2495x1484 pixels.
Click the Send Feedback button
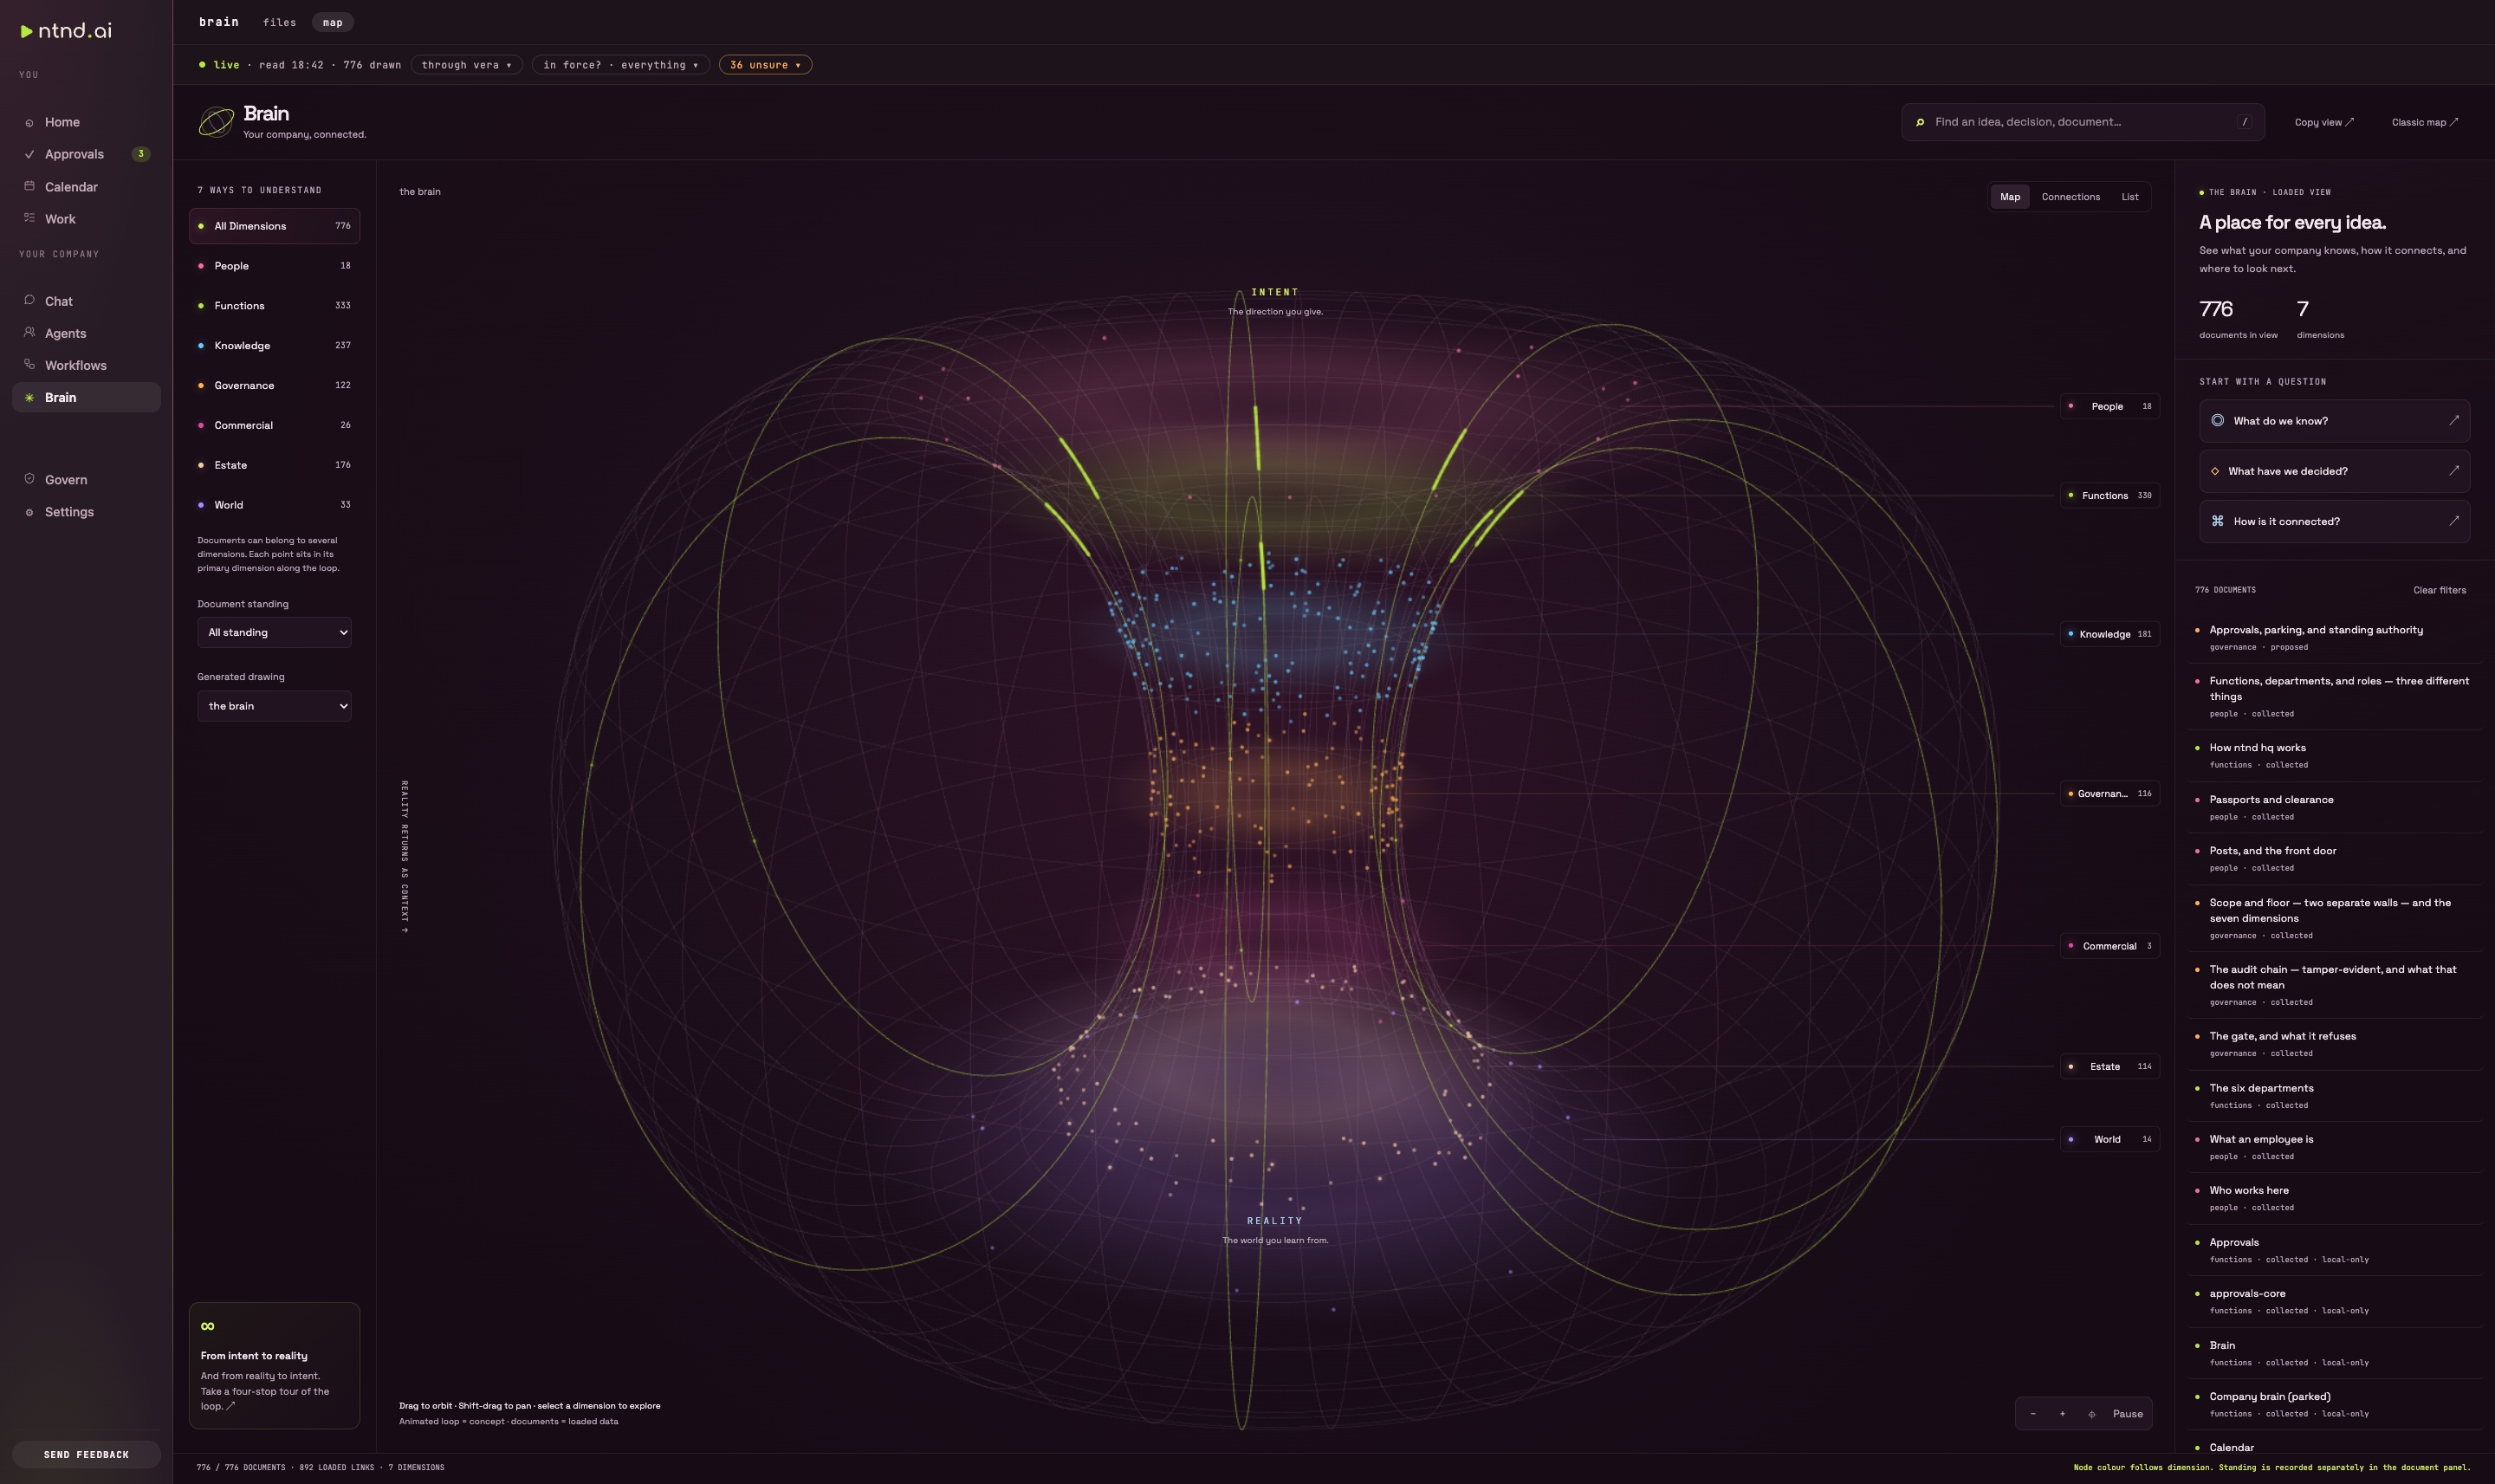[86, 1455]
